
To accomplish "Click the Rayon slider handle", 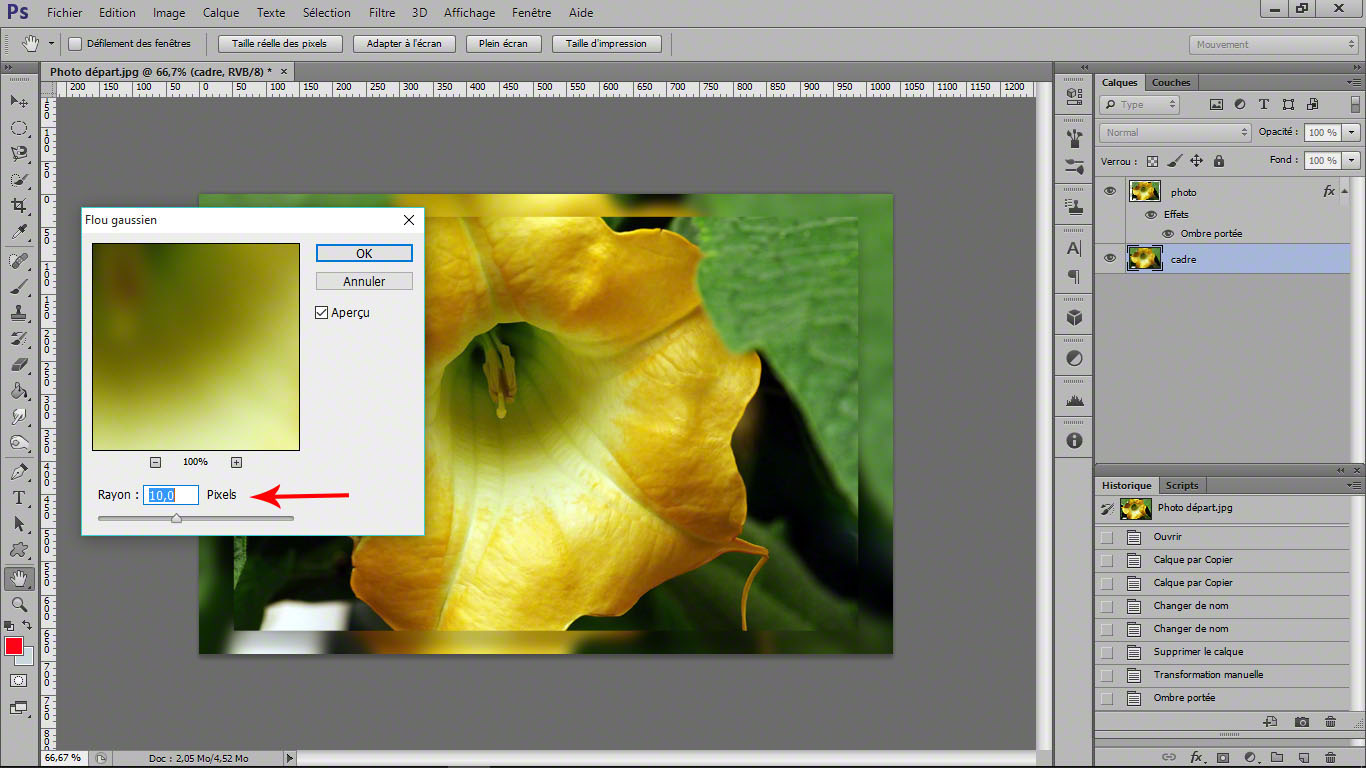I will (176, 518).
